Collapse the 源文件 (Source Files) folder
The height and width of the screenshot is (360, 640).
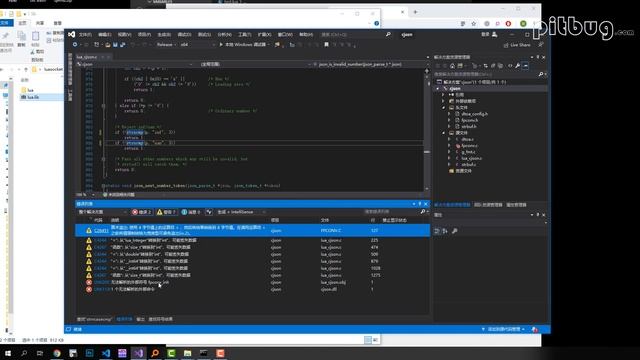443,133
